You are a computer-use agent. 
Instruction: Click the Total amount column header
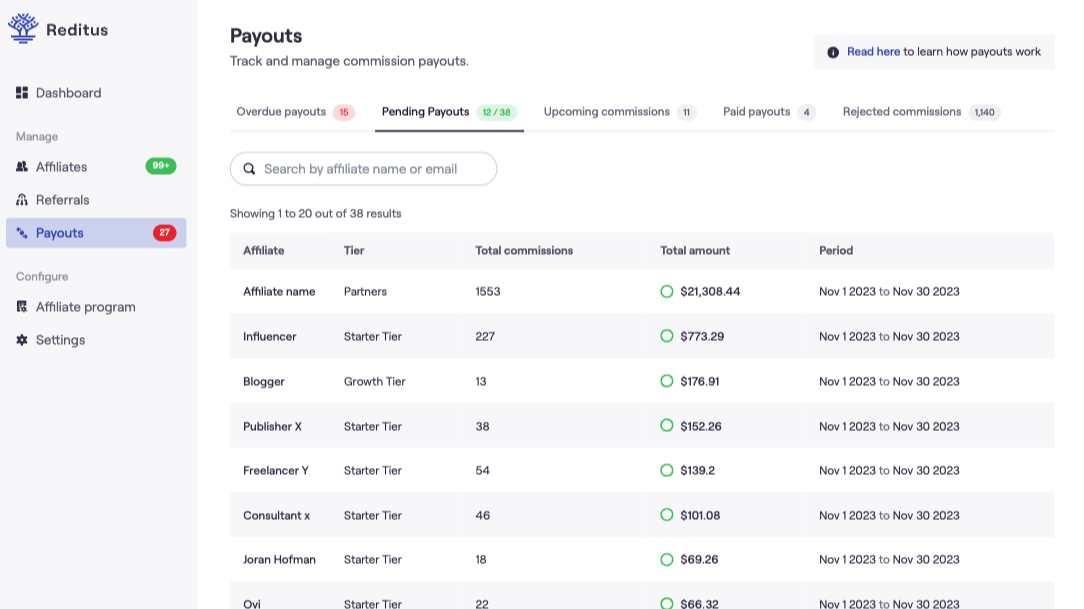pos(695,250)
